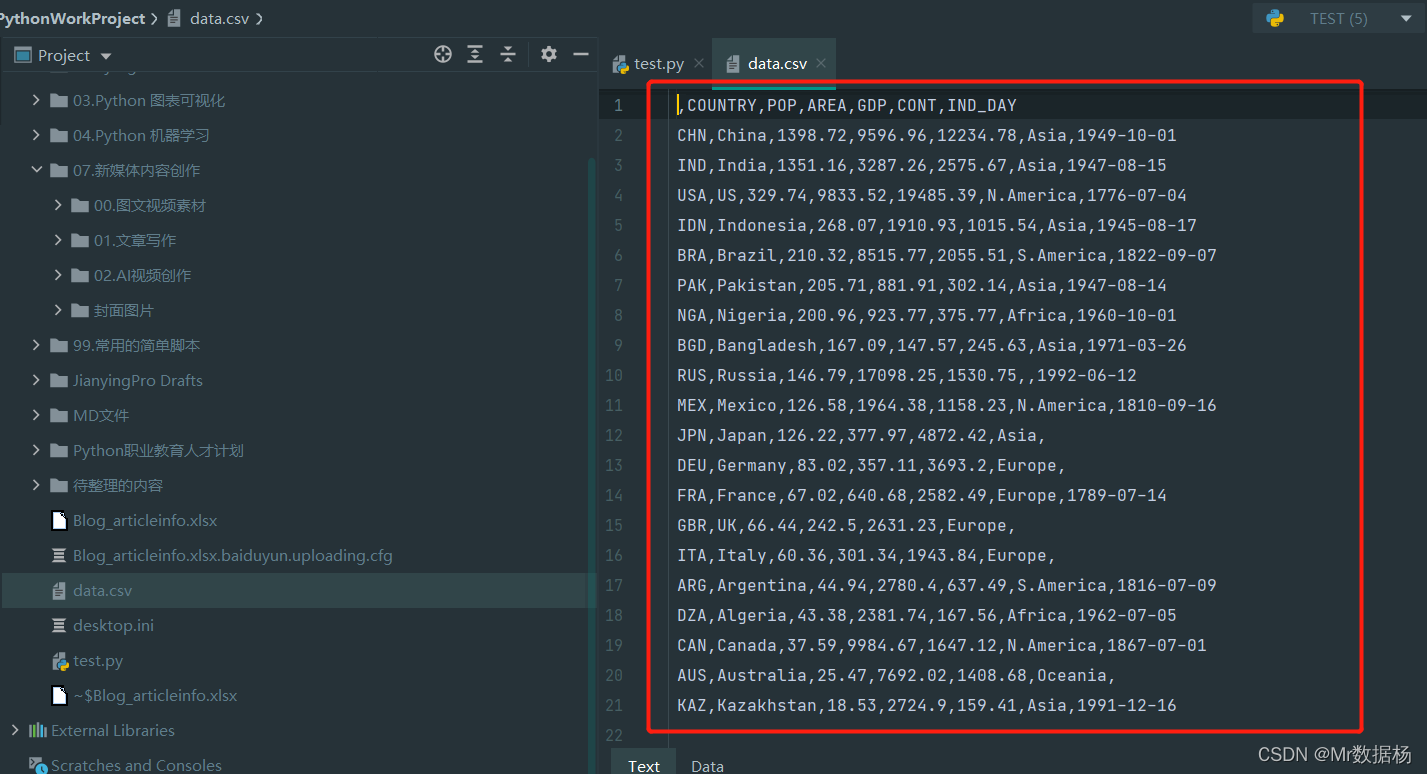Click the Collapse All icon in Project panel

coord(508,54)
